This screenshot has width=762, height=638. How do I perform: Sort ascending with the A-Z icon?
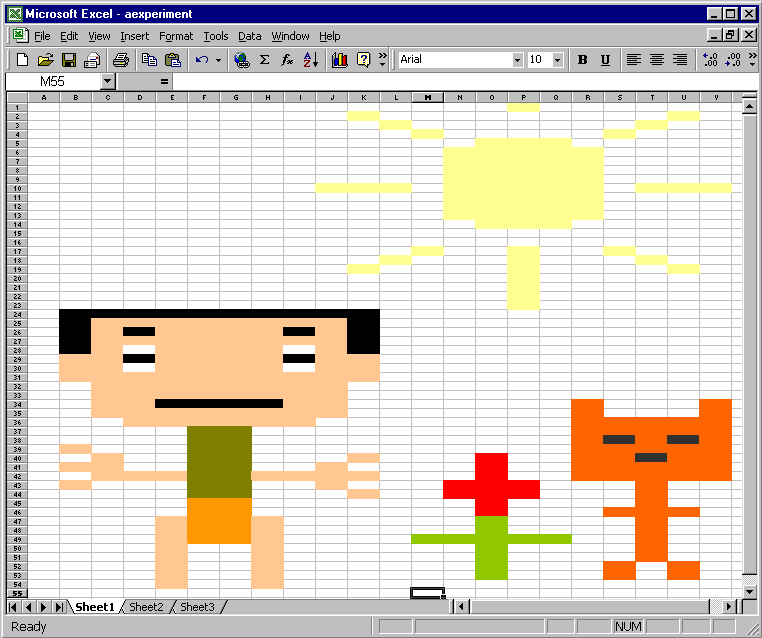310,60
